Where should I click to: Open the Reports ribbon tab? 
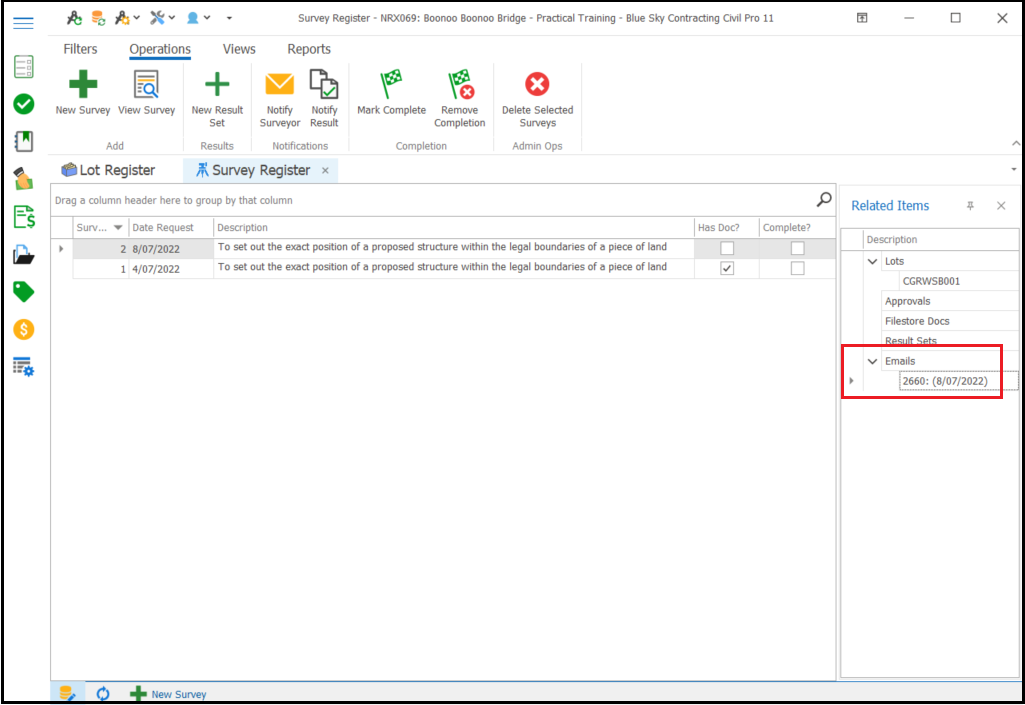point(309,49)
